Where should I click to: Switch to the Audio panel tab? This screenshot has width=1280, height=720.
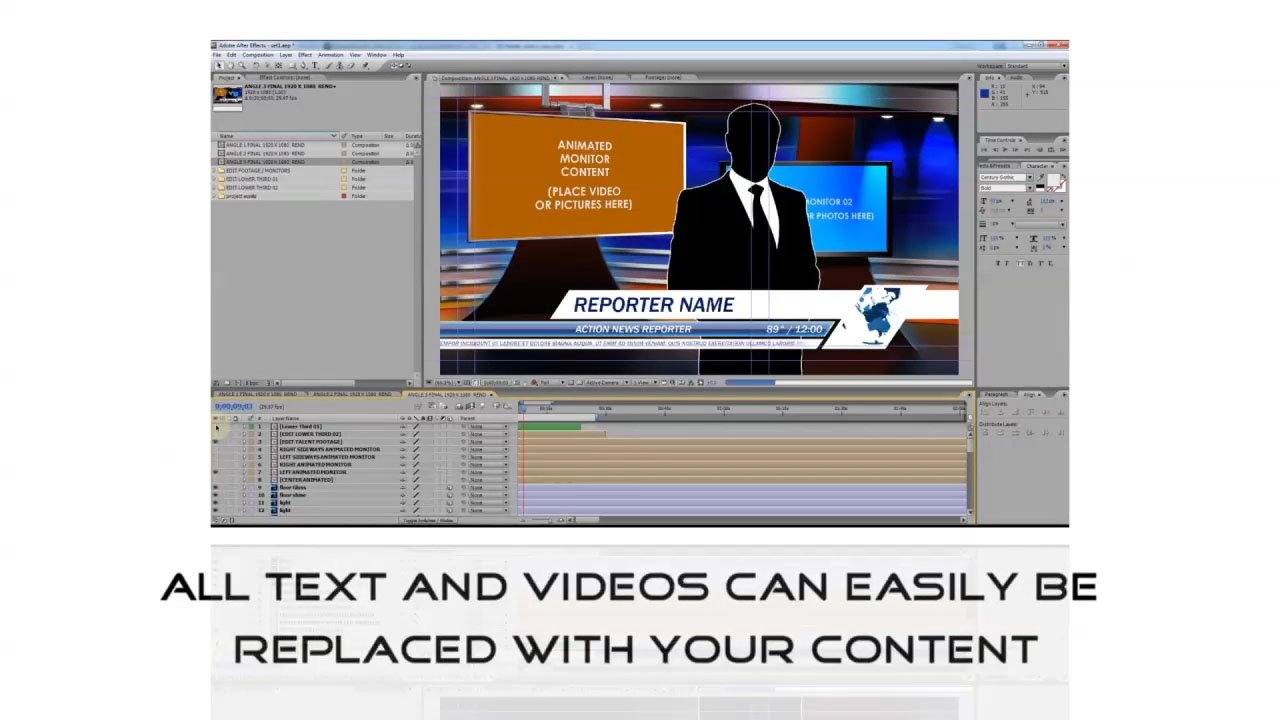tap(1017, 78)
